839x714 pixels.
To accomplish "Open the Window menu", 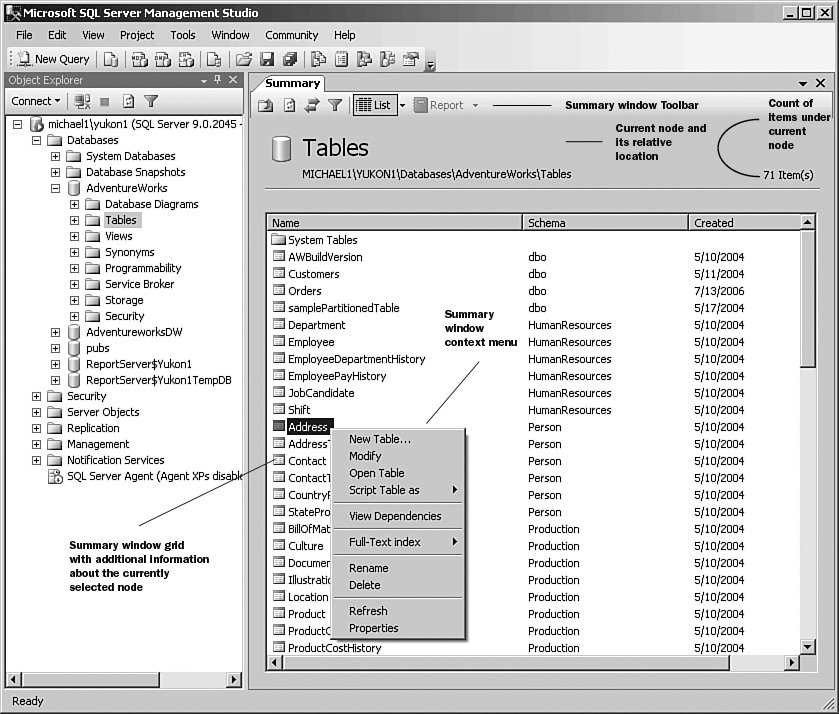I will coord(230,35).
